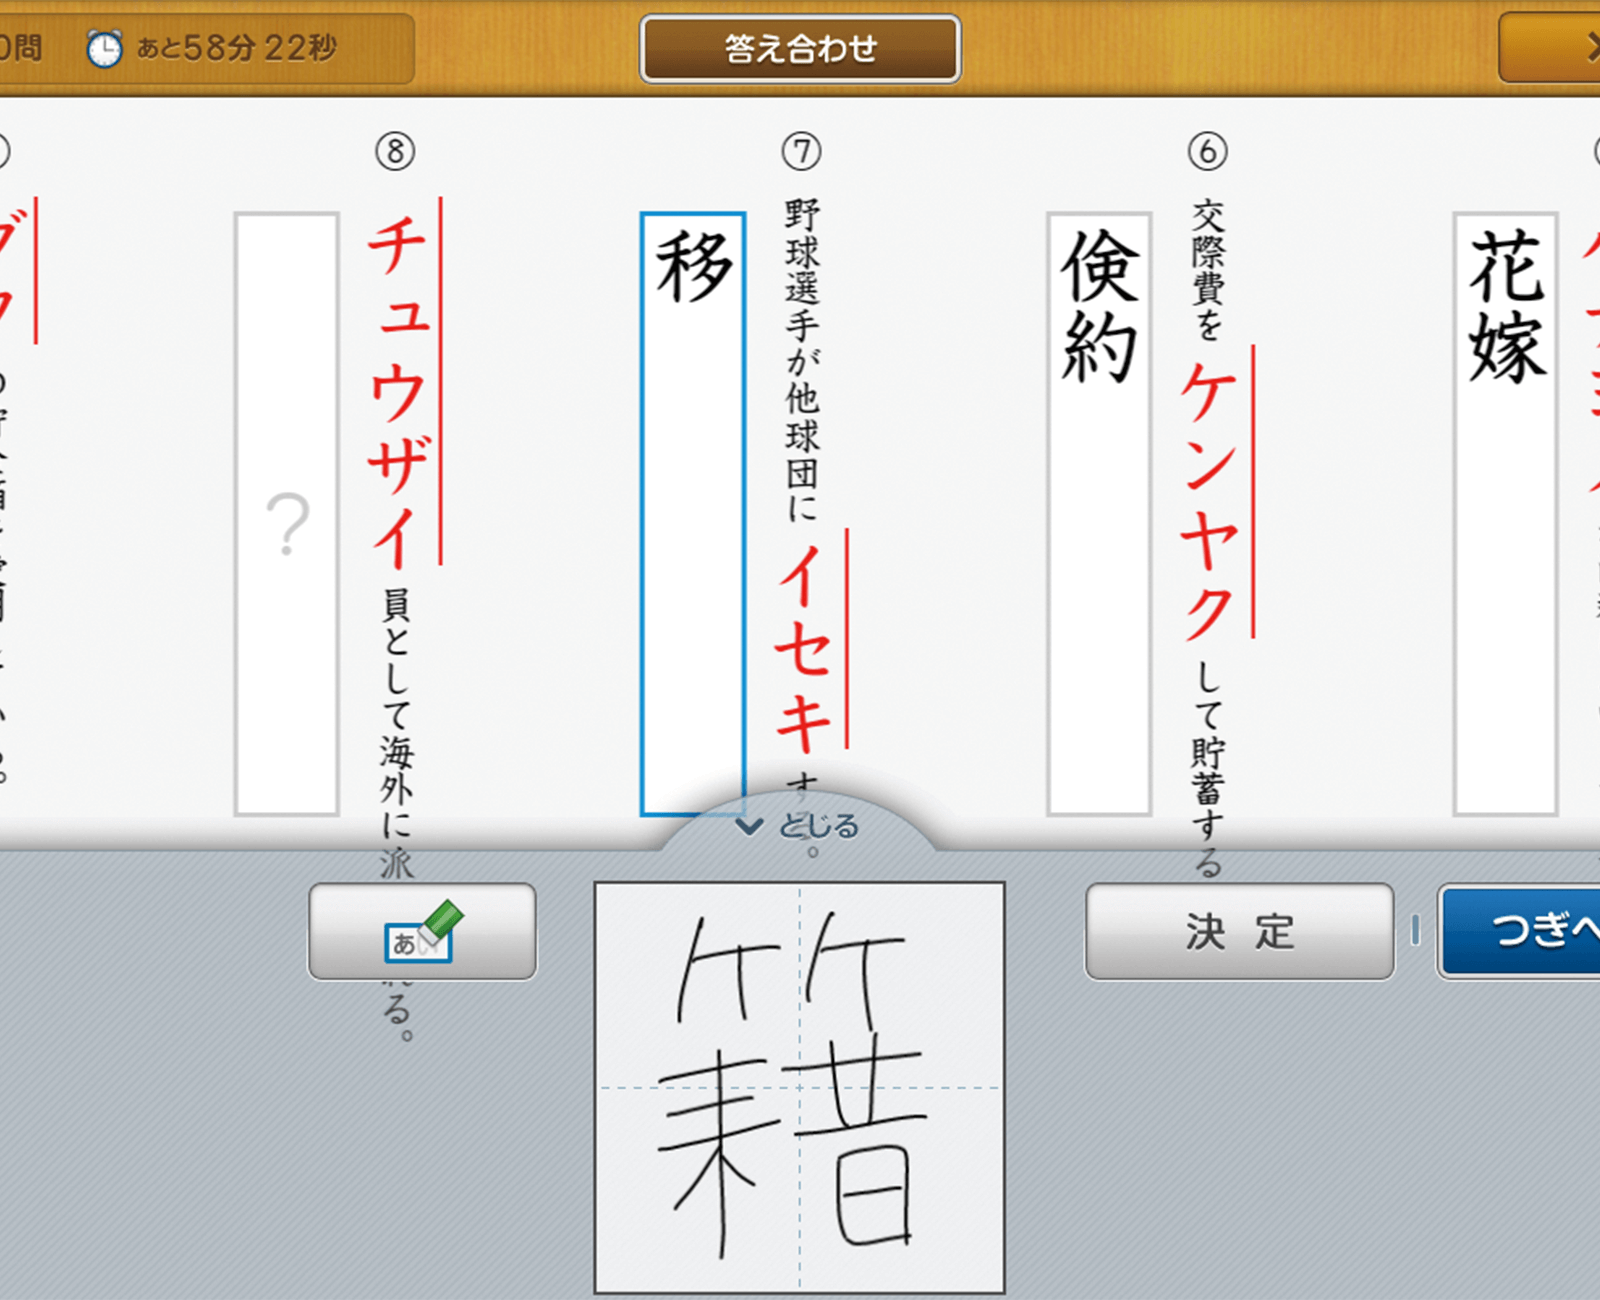Collapse the handwriting panel with とじる

[x=799, y=826]
